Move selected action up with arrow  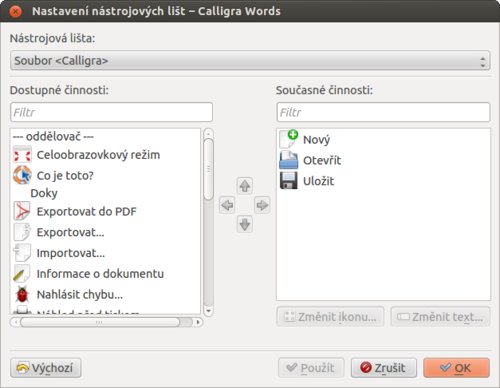pyautogui.click(x=245, y=186)
